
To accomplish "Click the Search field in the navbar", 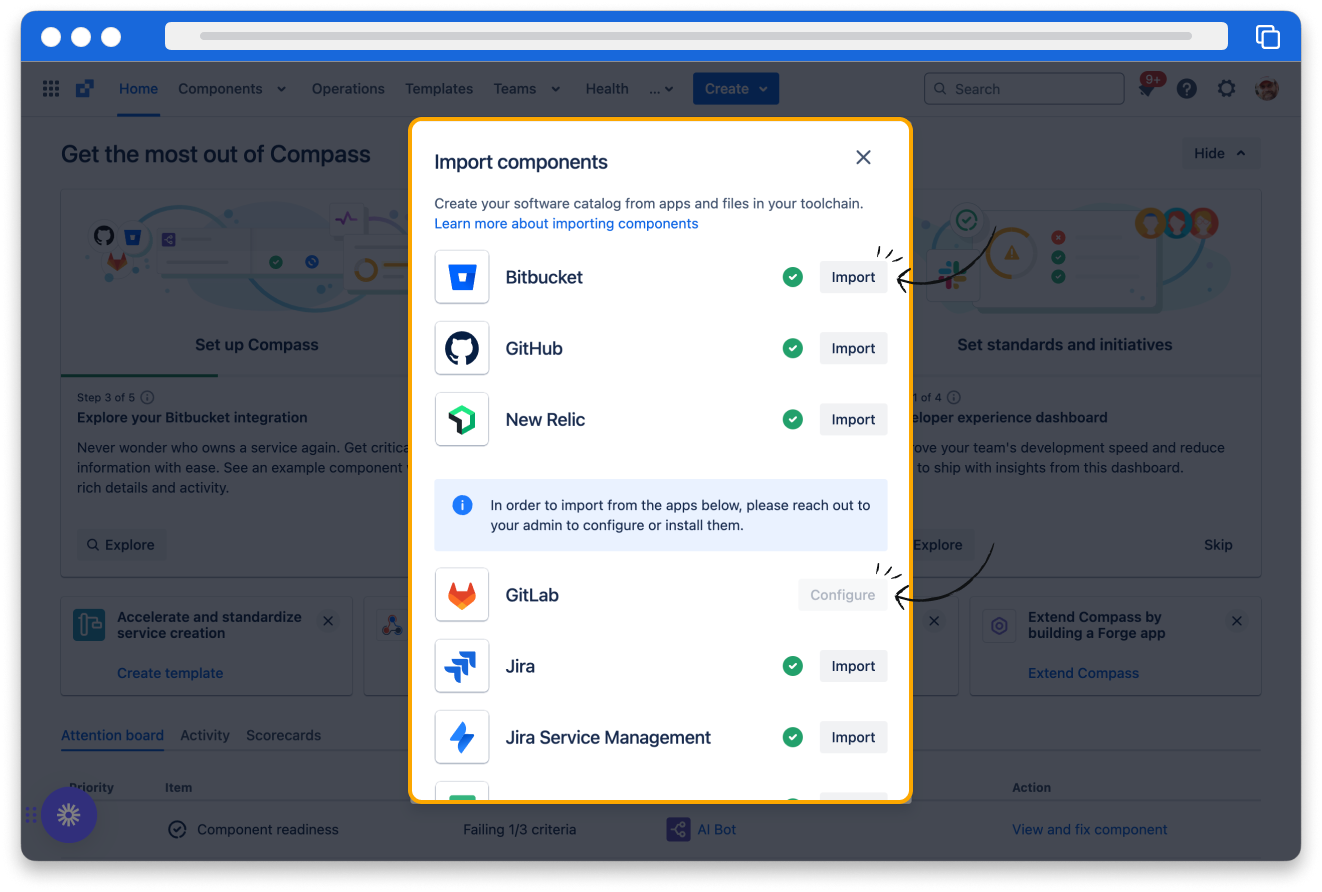I will click(x=1024, y=89).
